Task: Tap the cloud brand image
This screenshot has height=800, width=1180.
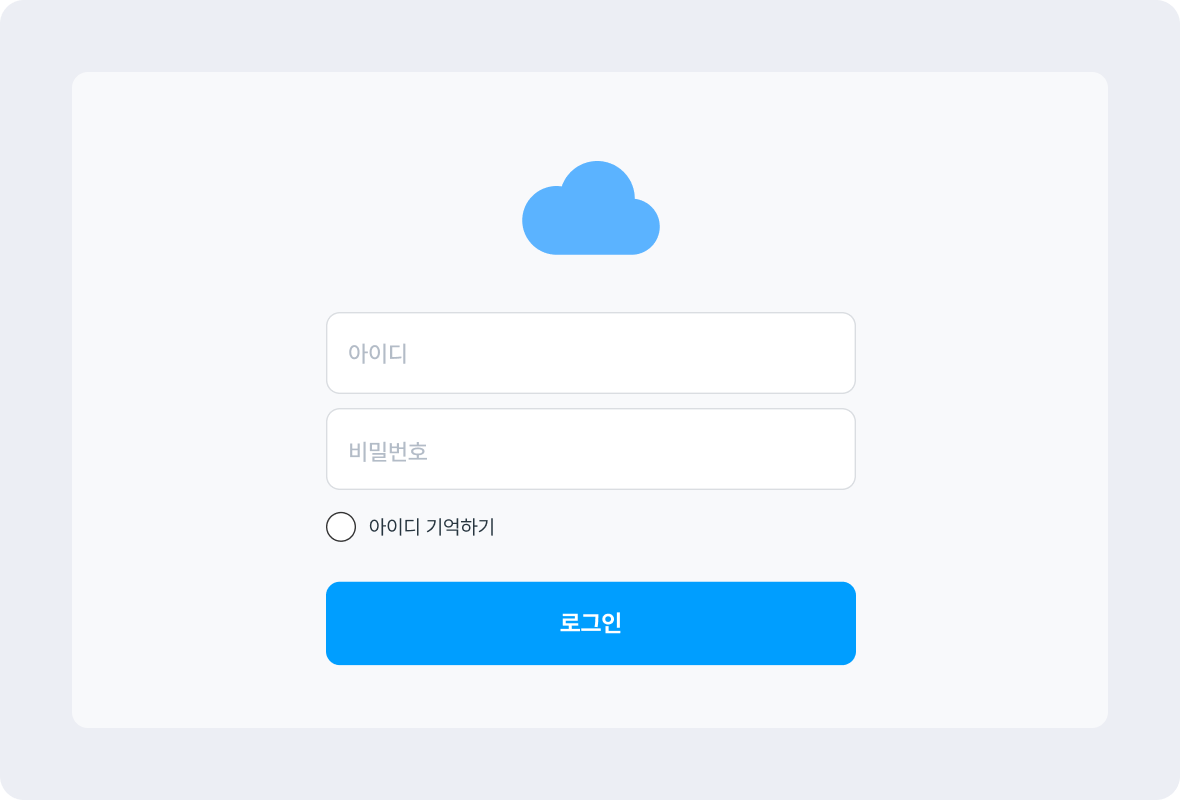Action: (x=591, y=208)
